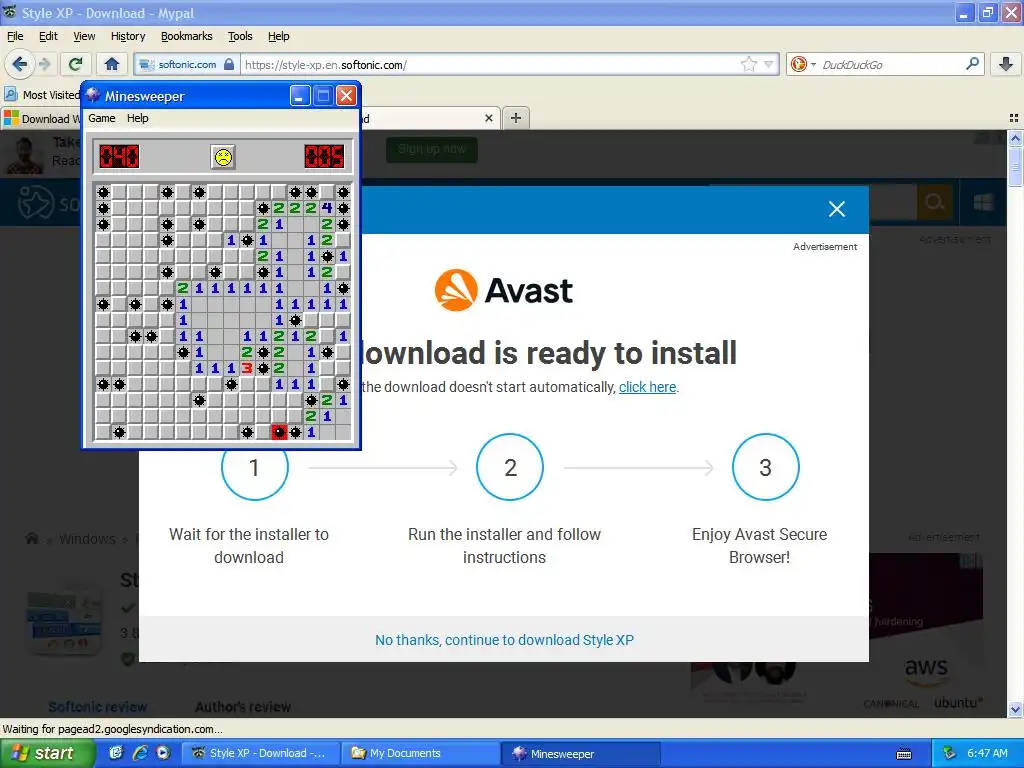The width and height of the screenshot is (1024, 768).
Task: Click the Minesweeper title bar icon
Action: pyautogui.click(x=93, y=96)
